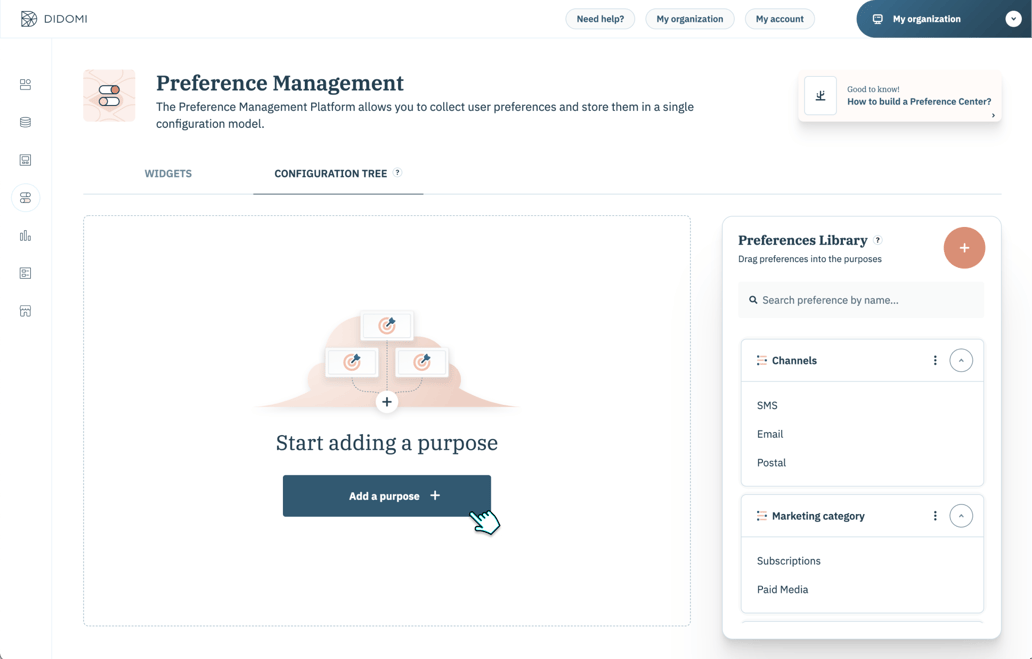Open the kebab menu on the Channels preference
The image size is (1032, 659).
935,359
